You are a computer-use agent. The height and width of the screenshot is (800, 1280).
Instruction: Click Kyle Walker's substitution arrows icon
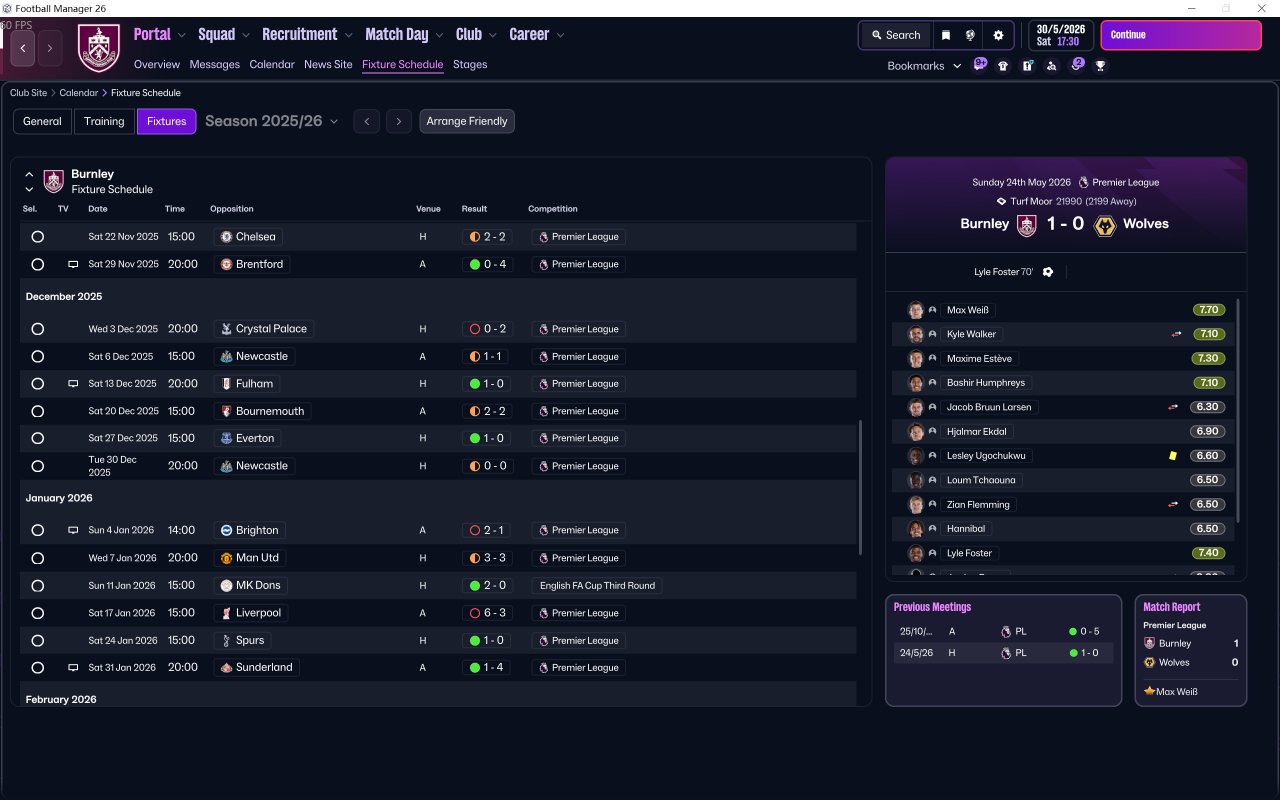[x=1176, y=334]
